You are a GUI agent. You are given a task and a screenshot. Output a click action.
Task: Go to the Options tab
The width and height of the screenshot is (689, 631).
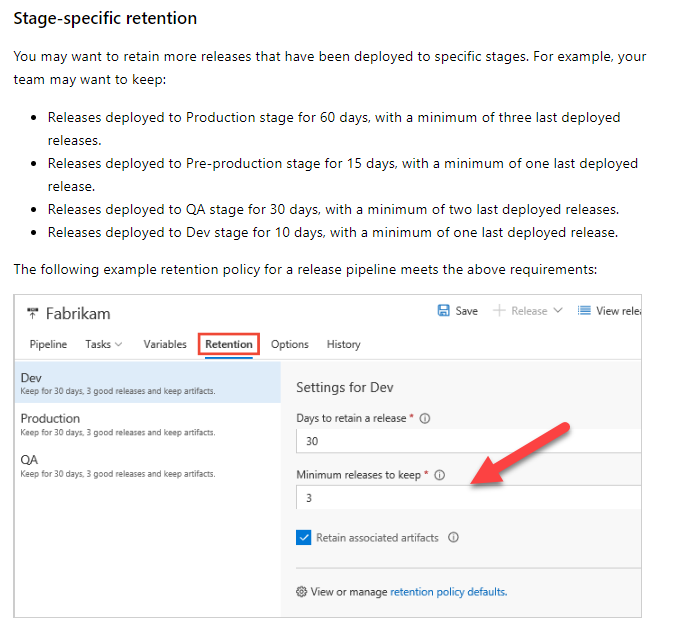[x=290, y=344]
